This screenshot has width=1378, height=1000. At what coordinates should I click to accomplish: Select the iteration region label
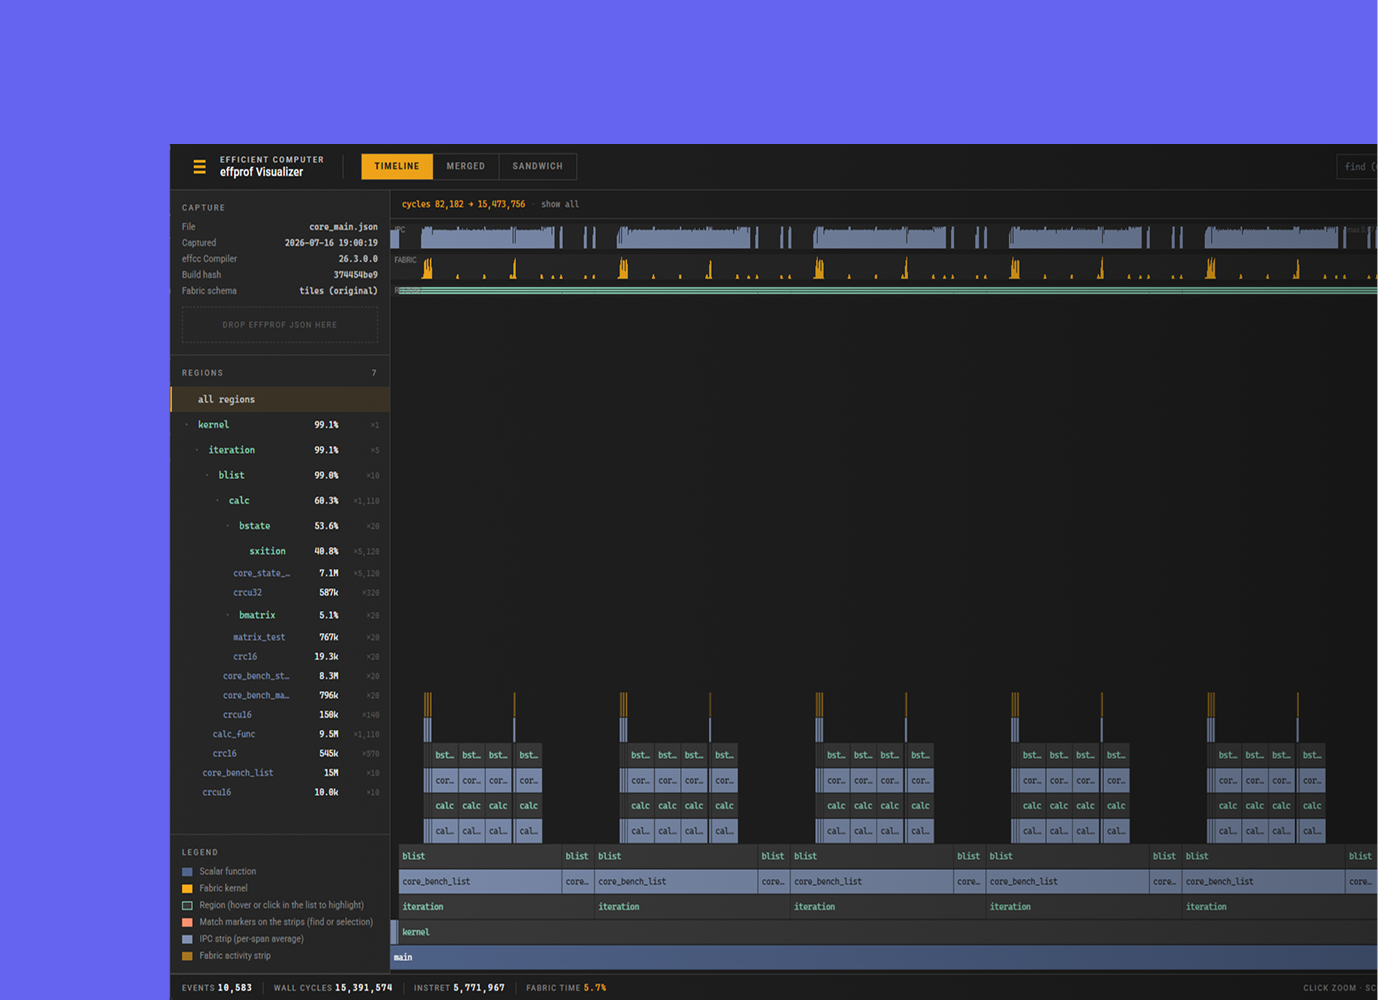click(x=231, y=450)
